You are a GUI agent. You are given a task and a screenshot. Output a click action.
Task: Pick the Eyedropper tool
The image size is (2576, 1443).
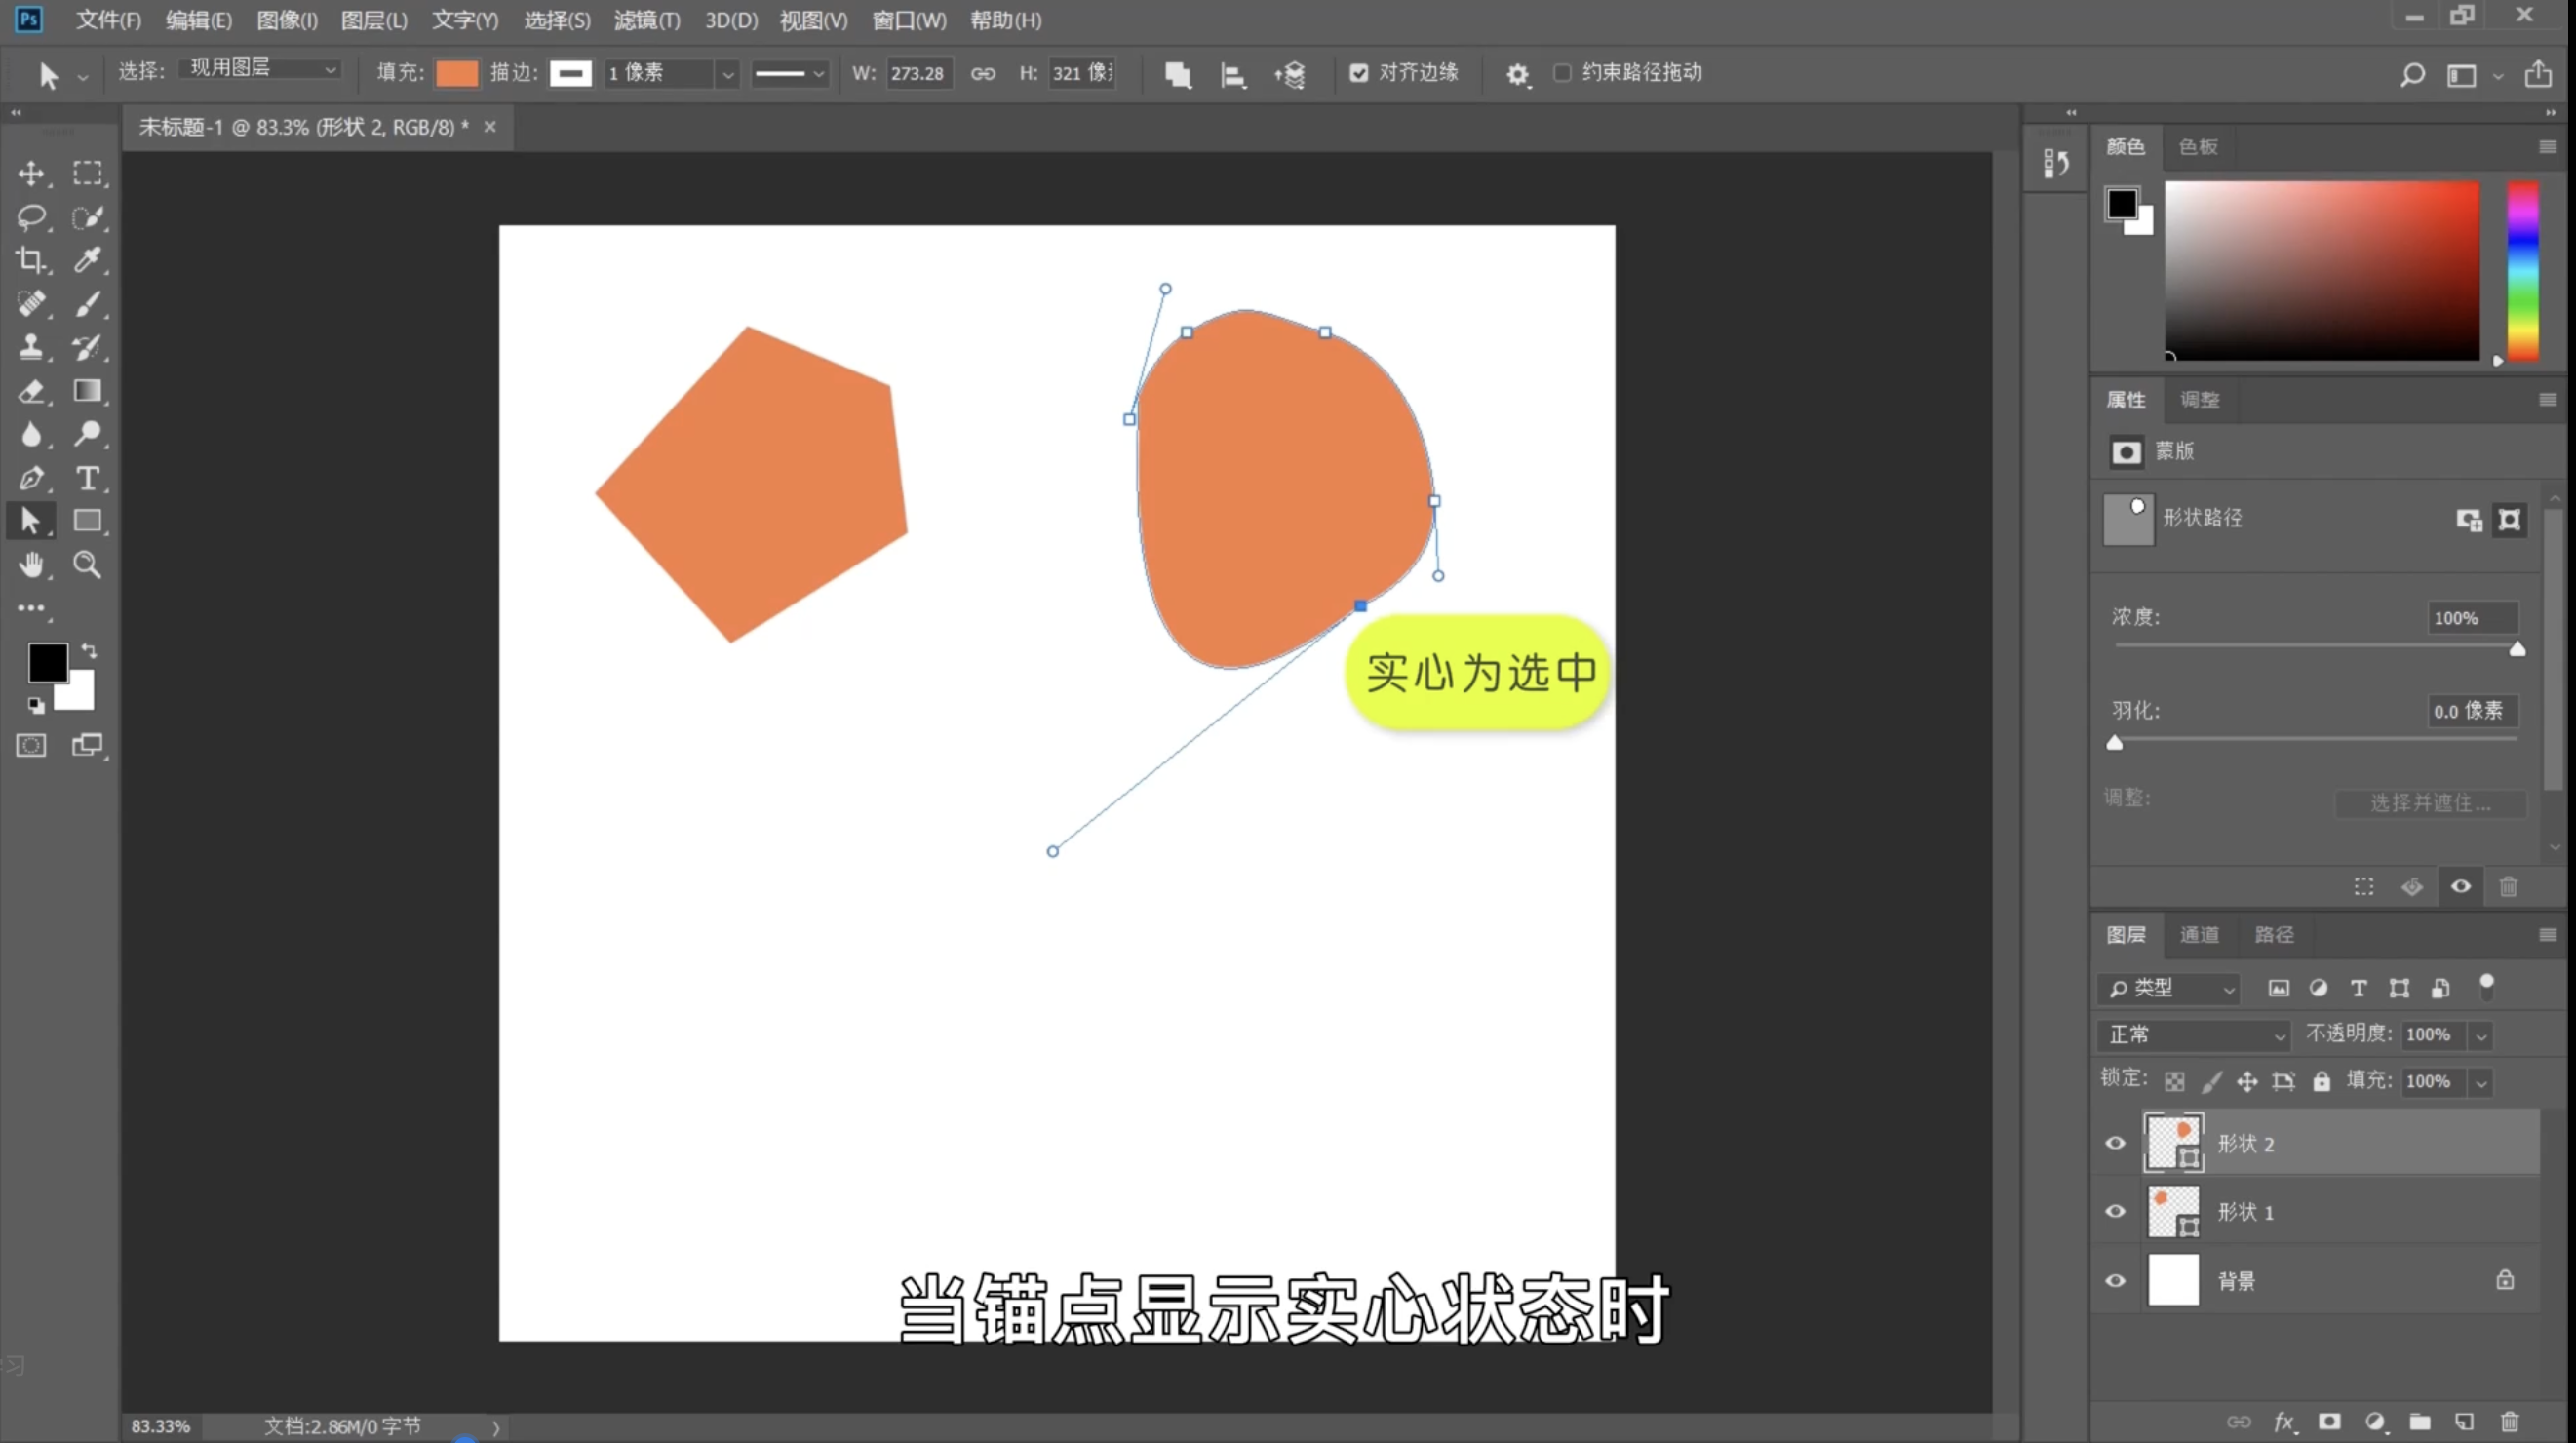click(87, 261)
